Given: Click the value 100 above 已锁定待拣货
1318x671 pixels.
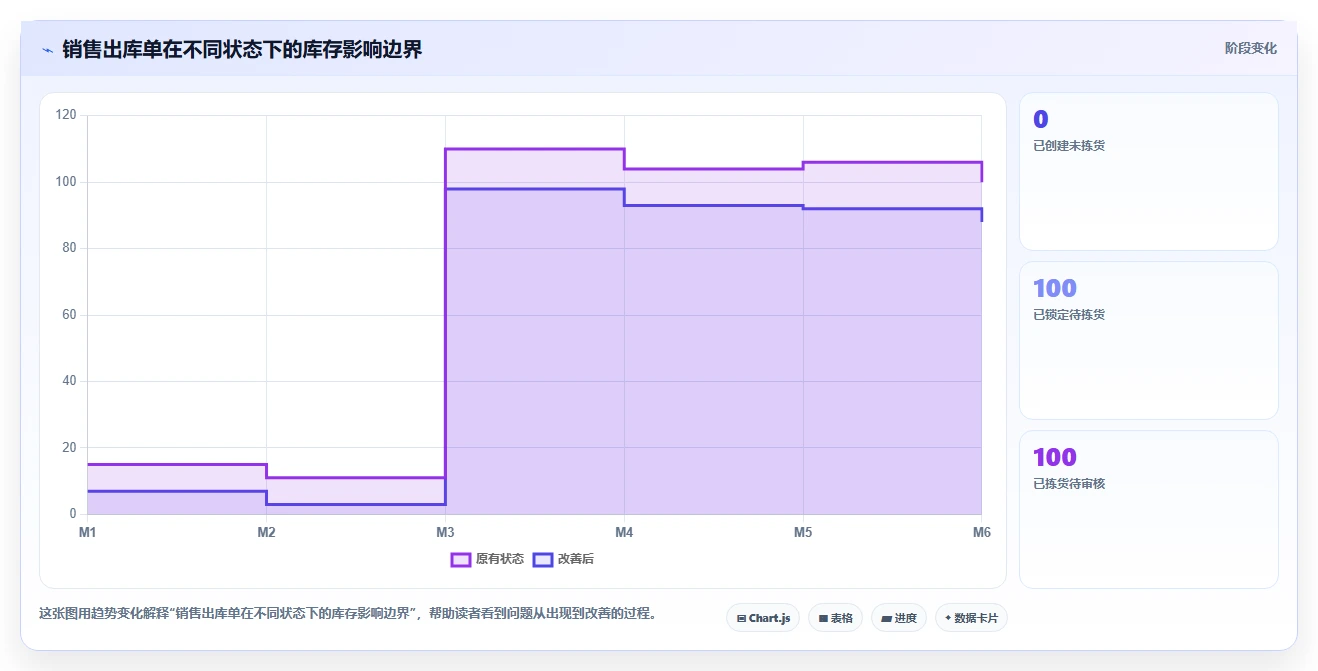Looking at the screenshot, I should click(1055, 288).
